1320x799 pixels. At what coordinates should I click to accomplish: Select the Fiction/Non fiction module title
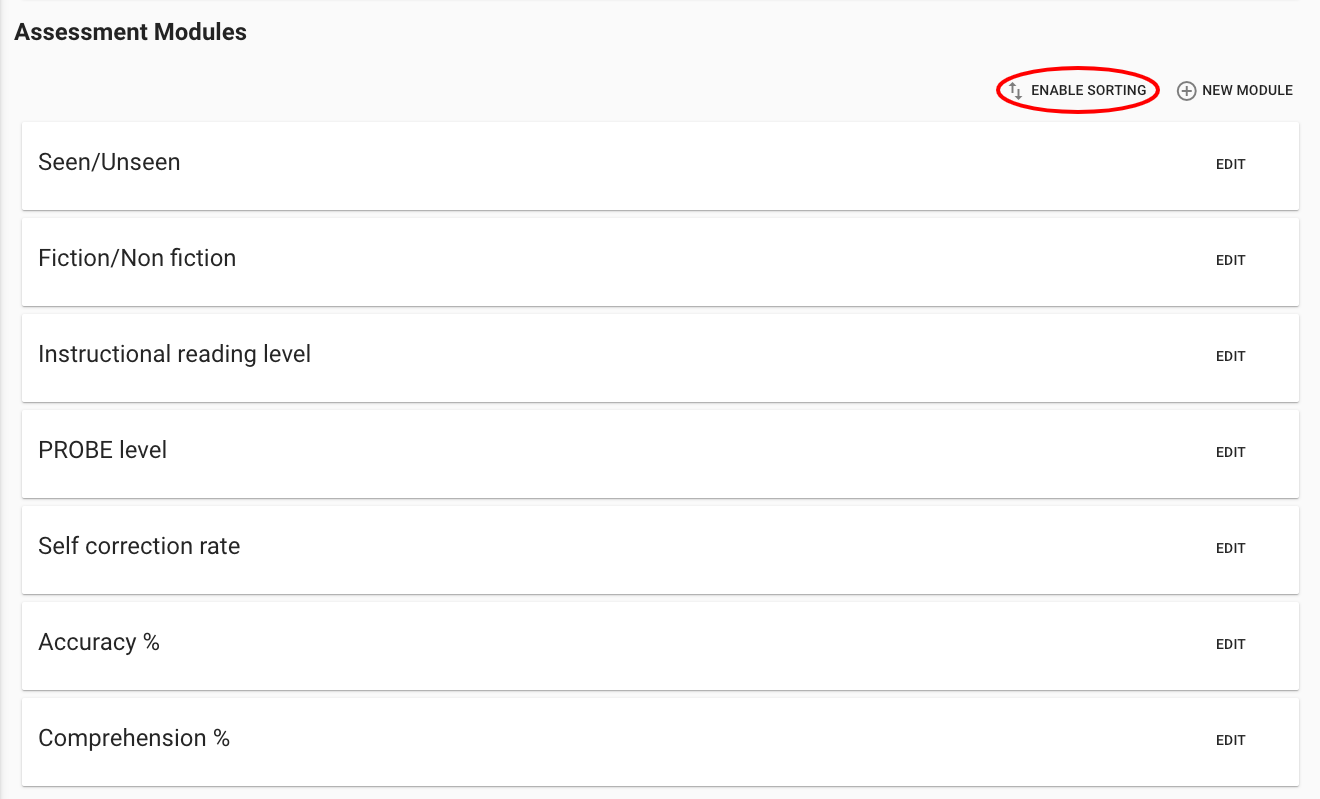[137, 258]
